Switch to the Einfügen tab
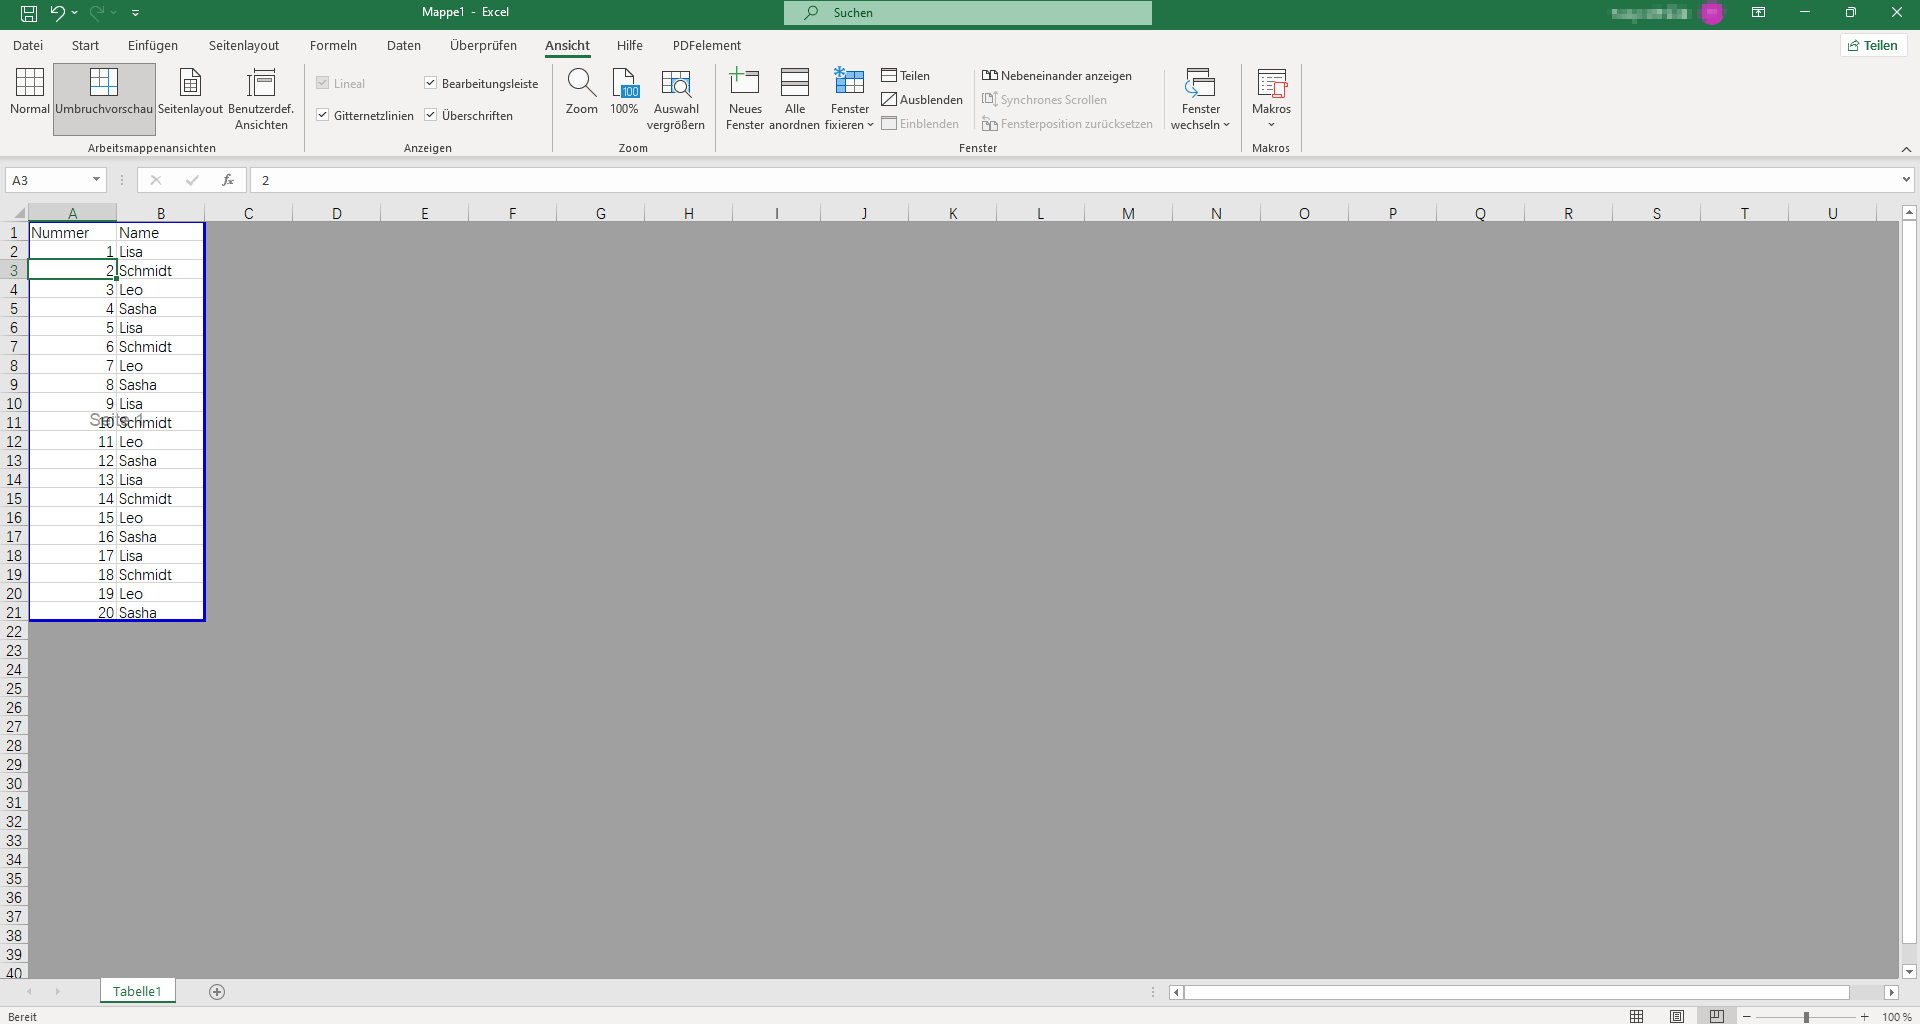Image resolution: width=1920 pixels, height=1024 pixels. pos(153,45)
